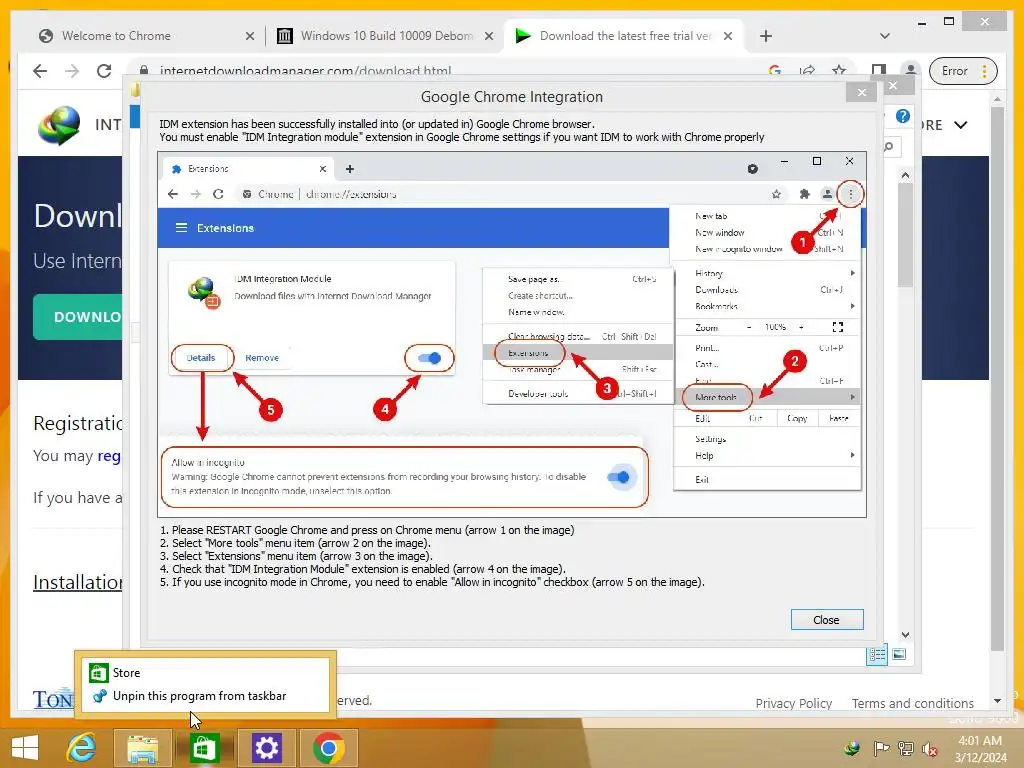The height and width of the screenshot is (768, 1024).
Task: Open PC Settings gear on the taskbar
Action: (x=266, y=748)
